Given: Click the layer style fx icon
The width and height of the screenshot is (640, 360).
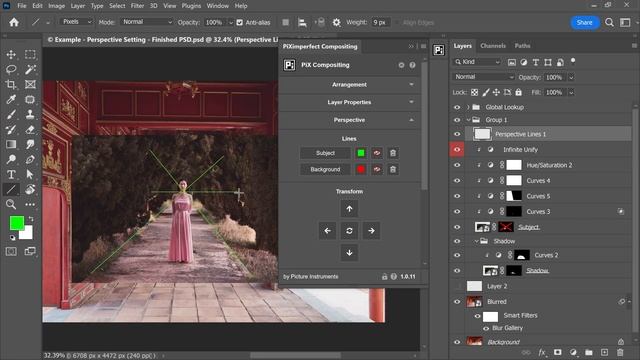Looking at the screenshot, I should 542,352.
